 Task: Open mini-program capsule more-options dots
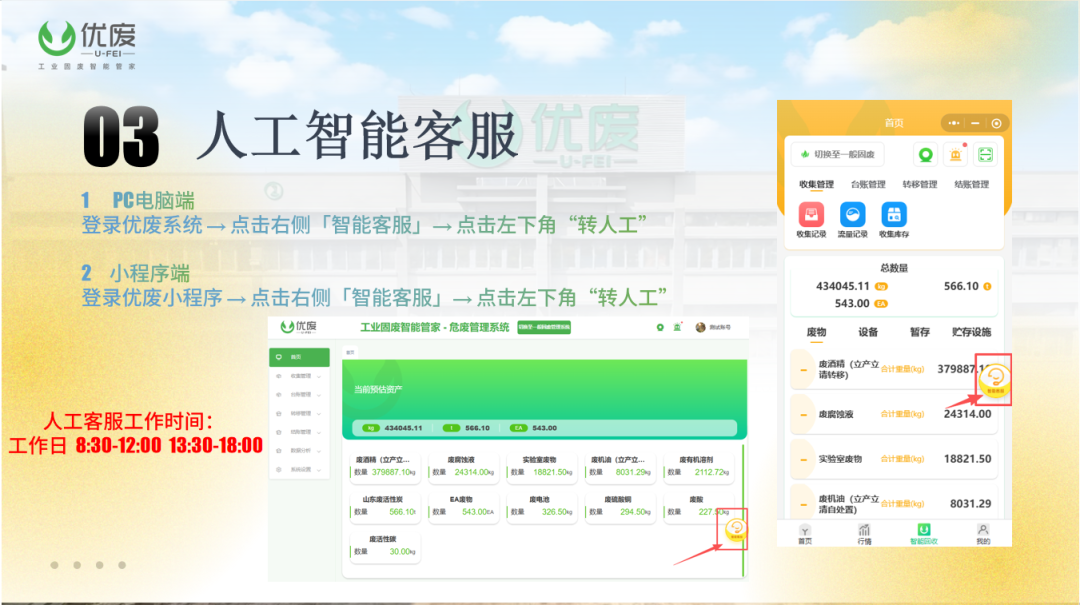[x=954, y=123]
